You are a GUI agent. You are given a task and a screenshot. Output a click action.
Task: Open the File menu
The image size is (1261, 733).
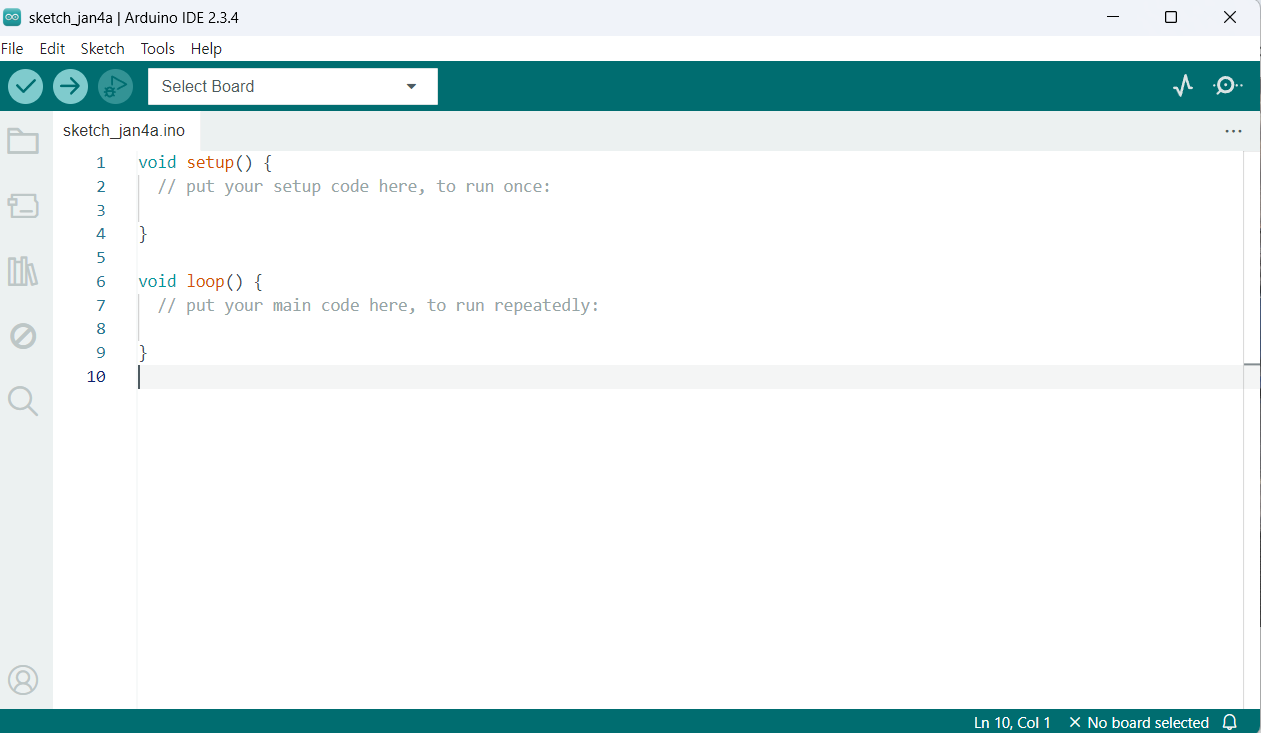click(12, 48)
